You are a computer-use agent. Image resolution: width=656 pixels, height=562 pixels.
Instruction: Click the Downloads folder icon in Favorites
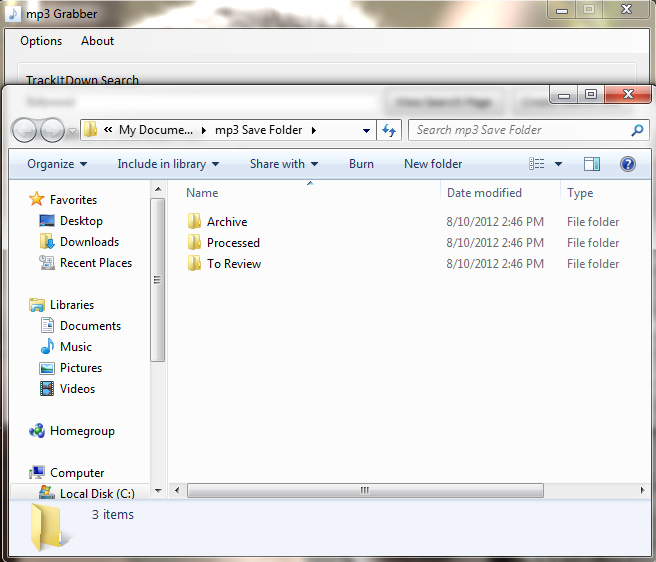point(47,241)
